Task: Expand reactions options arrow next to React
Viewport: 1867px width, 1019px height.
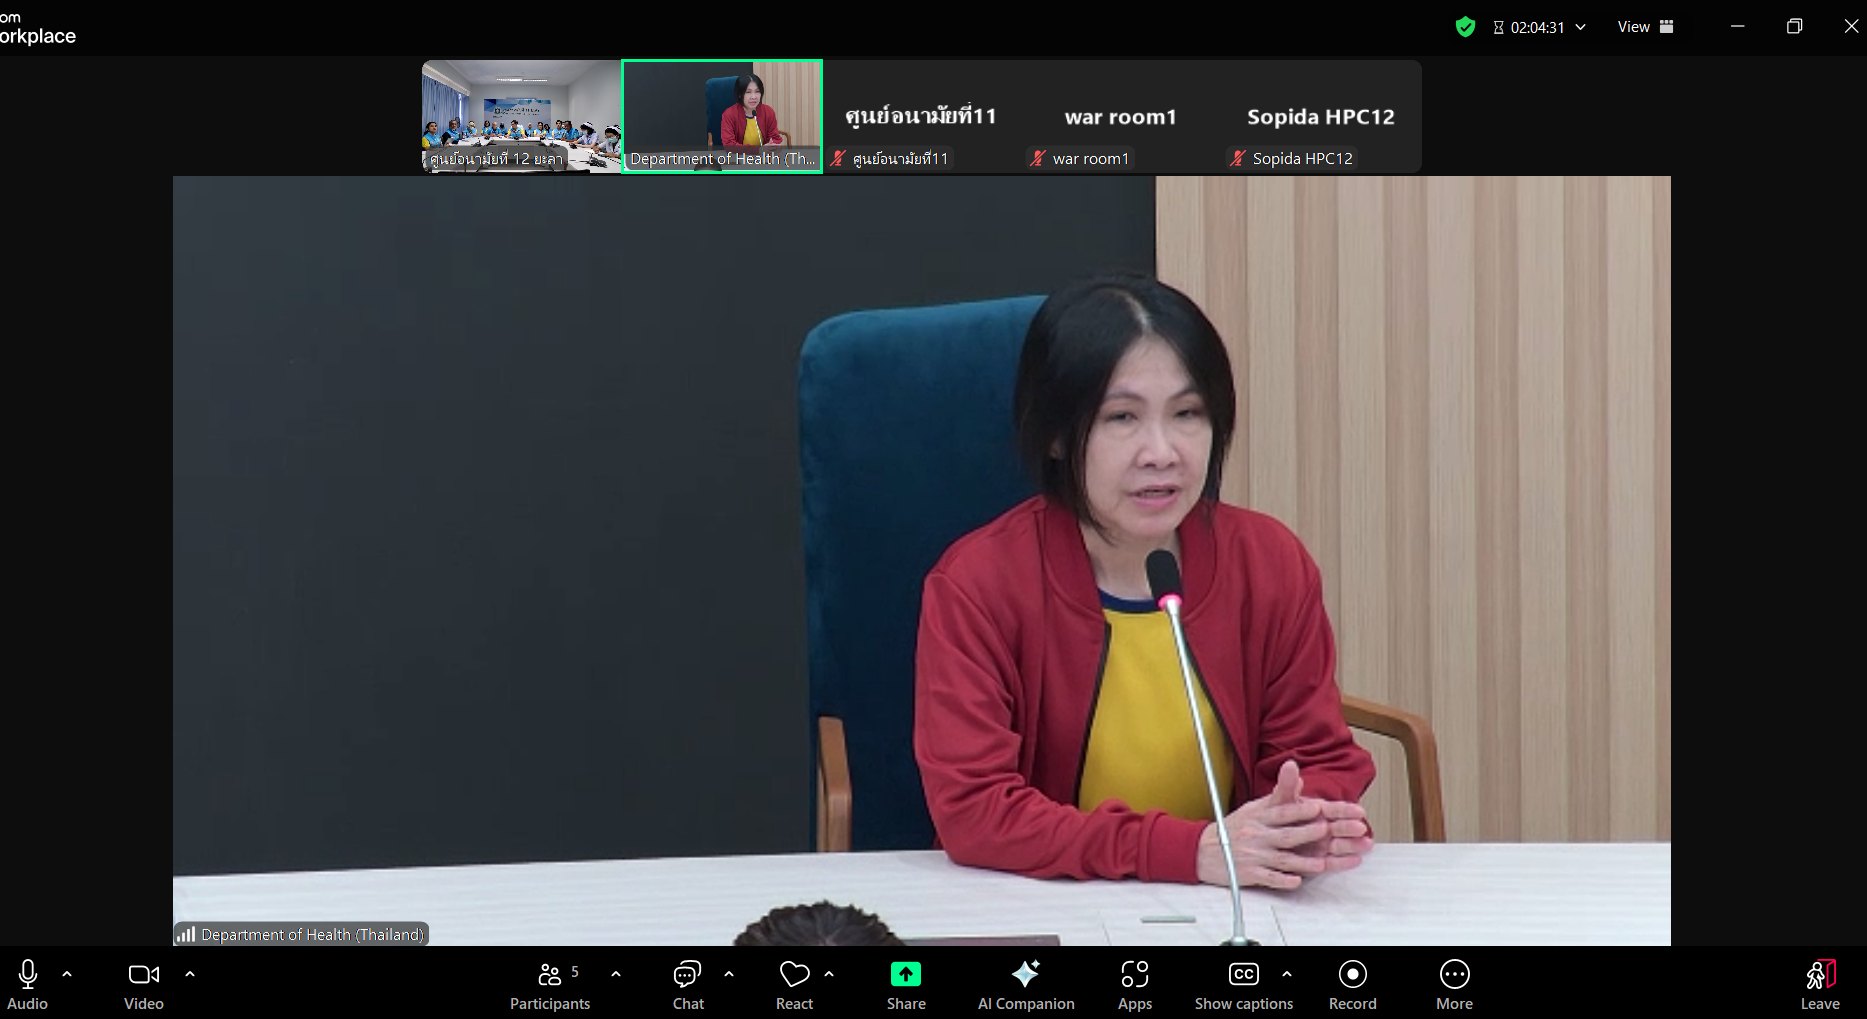Action: tap(829, 973)
